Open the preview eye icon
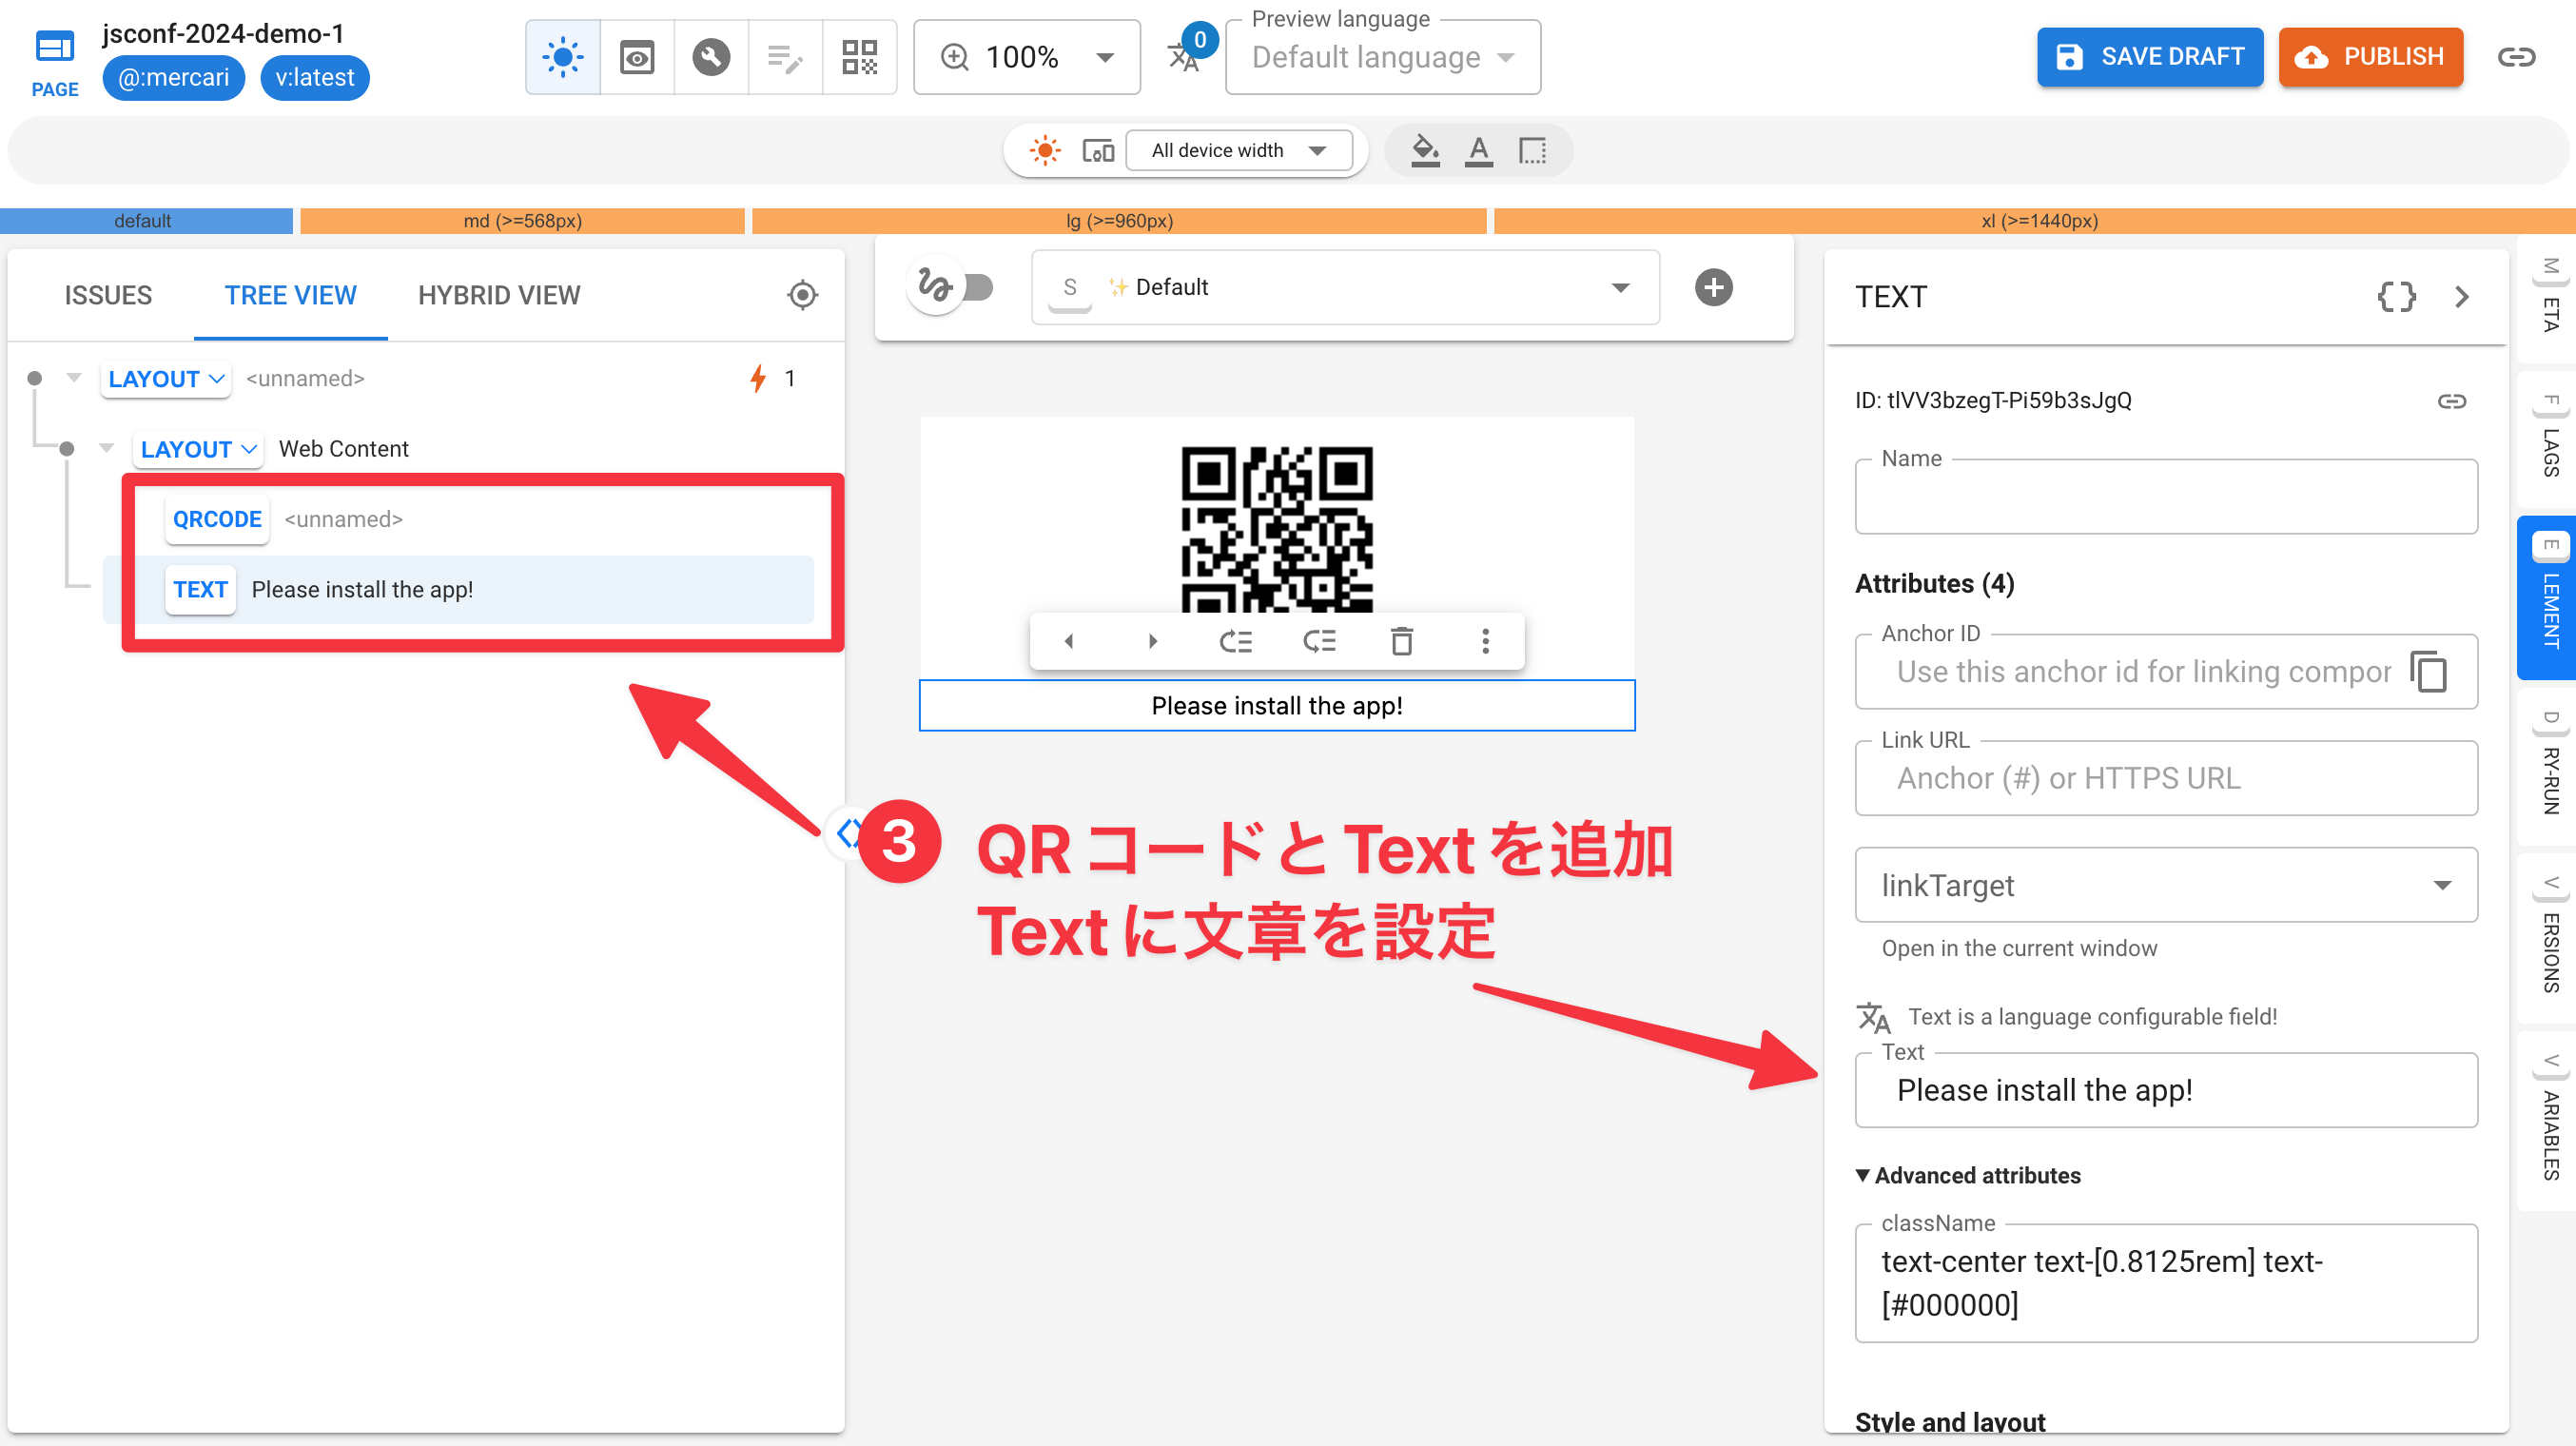 637,57
